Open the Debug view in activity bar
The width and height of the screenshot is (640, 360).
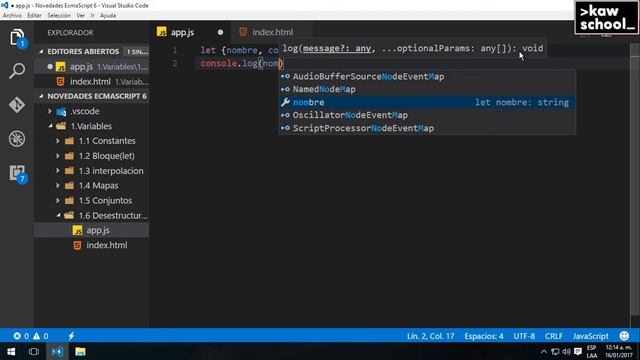coord(17,139)
